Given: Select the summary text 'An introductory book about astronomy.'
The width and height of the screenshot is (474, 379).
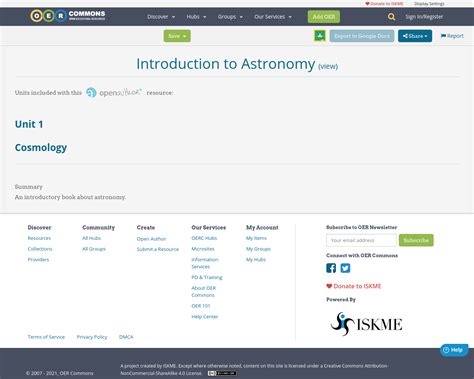Looking at the screenshot, I should coord(70,197).
